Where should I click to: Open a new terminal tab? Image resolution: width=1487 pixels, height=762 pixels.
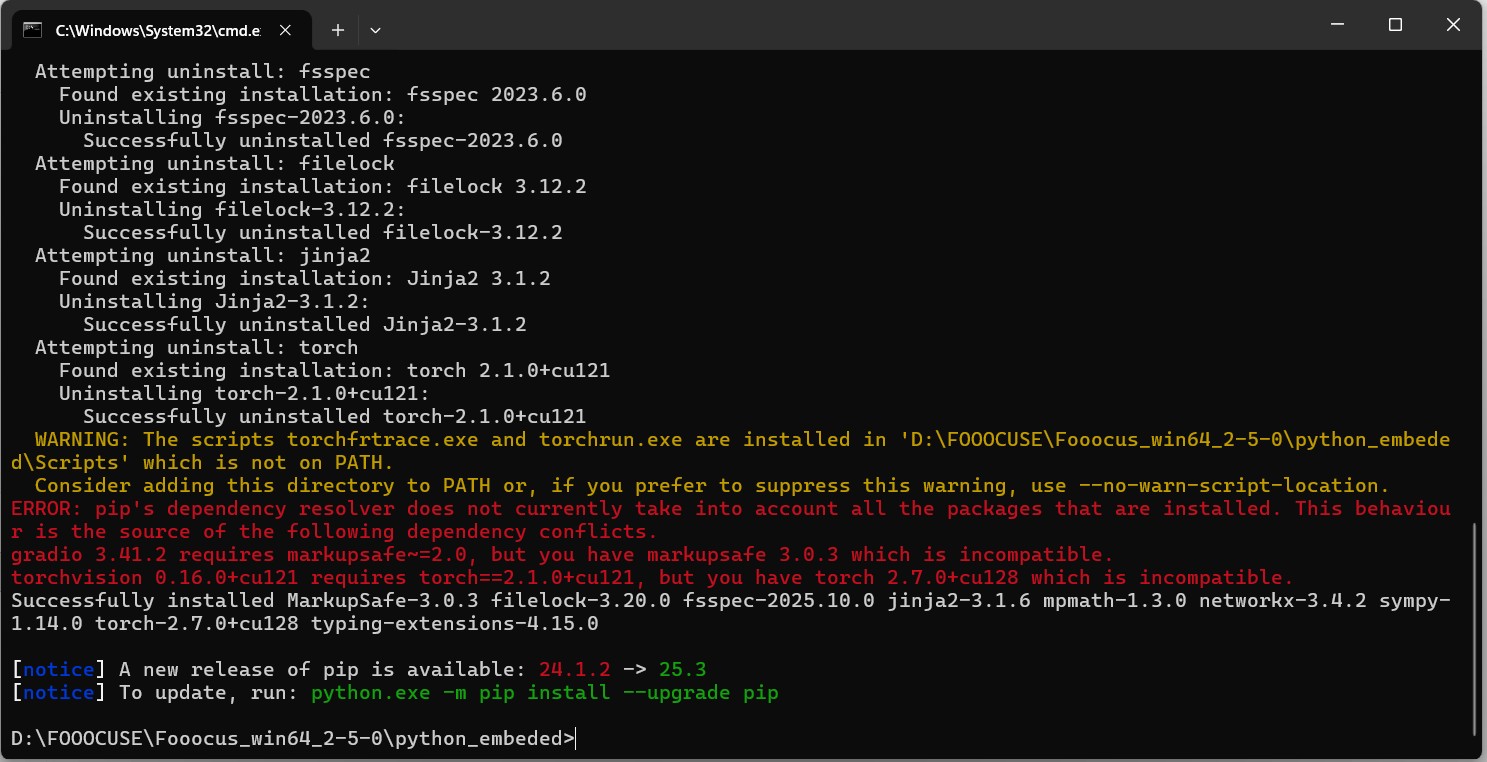338,30
